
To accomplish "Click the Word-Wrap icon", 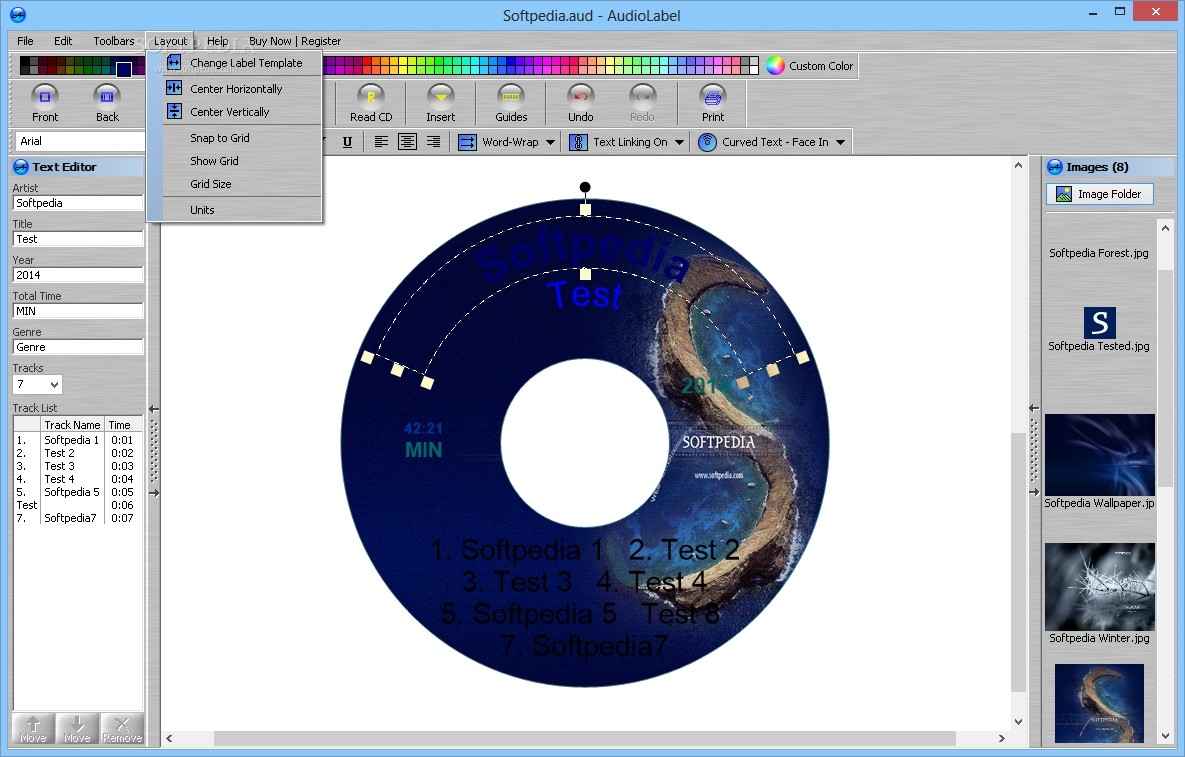I will coord(468,142).
